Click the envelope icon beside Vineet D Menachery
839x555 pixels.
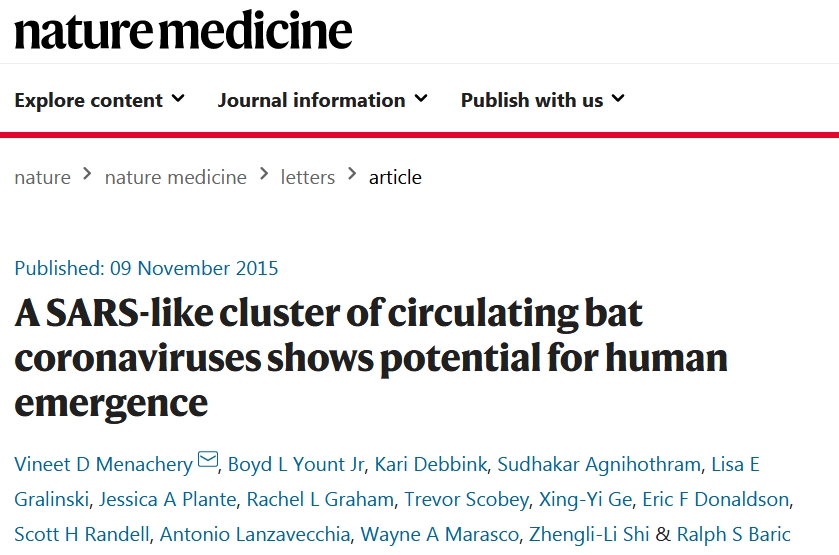tap(208, 461)
